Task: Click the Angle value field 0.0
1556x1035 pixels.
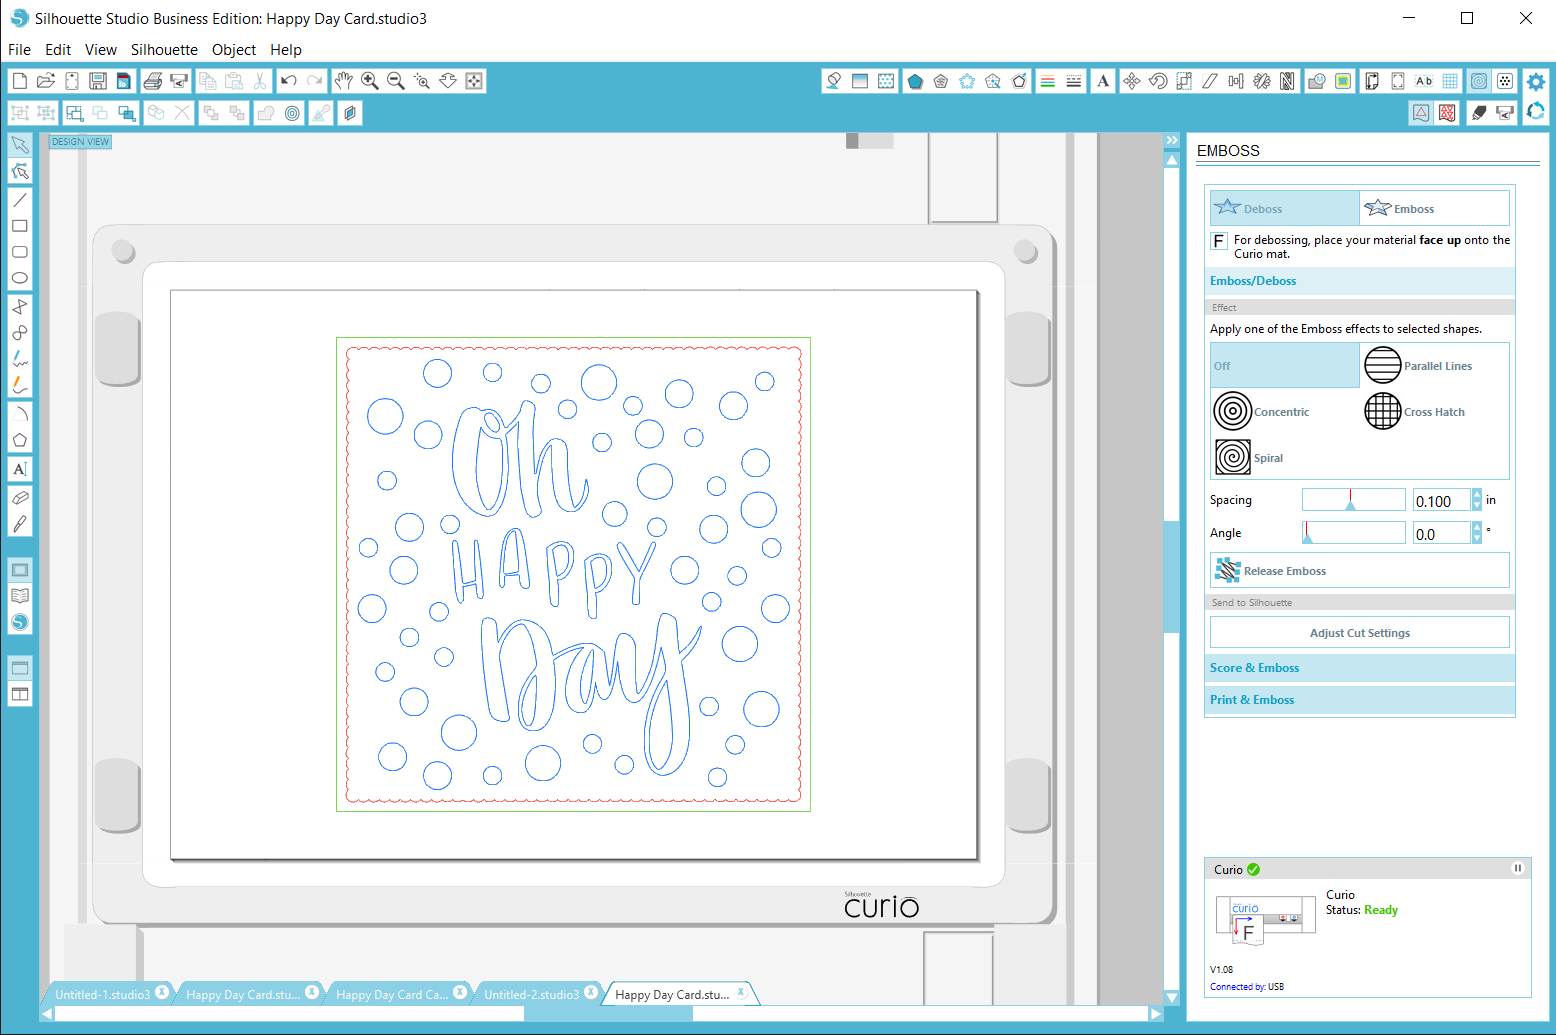Action: (1440, 534)
